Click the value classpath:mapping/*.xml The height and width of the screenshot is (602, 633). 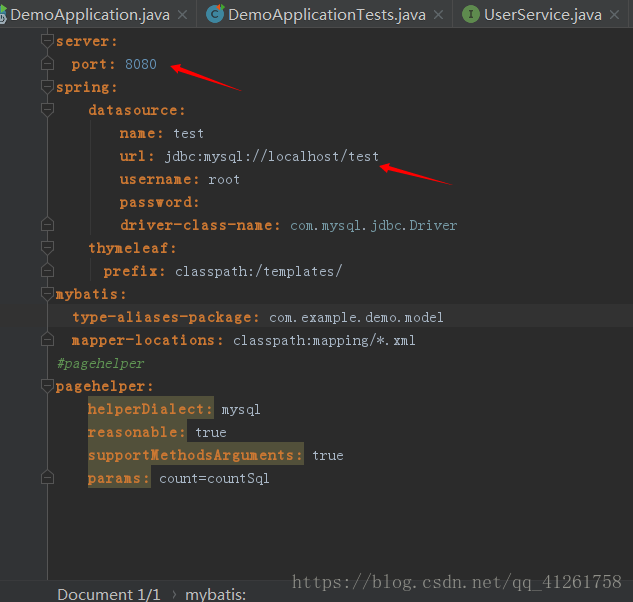[324, 340]
